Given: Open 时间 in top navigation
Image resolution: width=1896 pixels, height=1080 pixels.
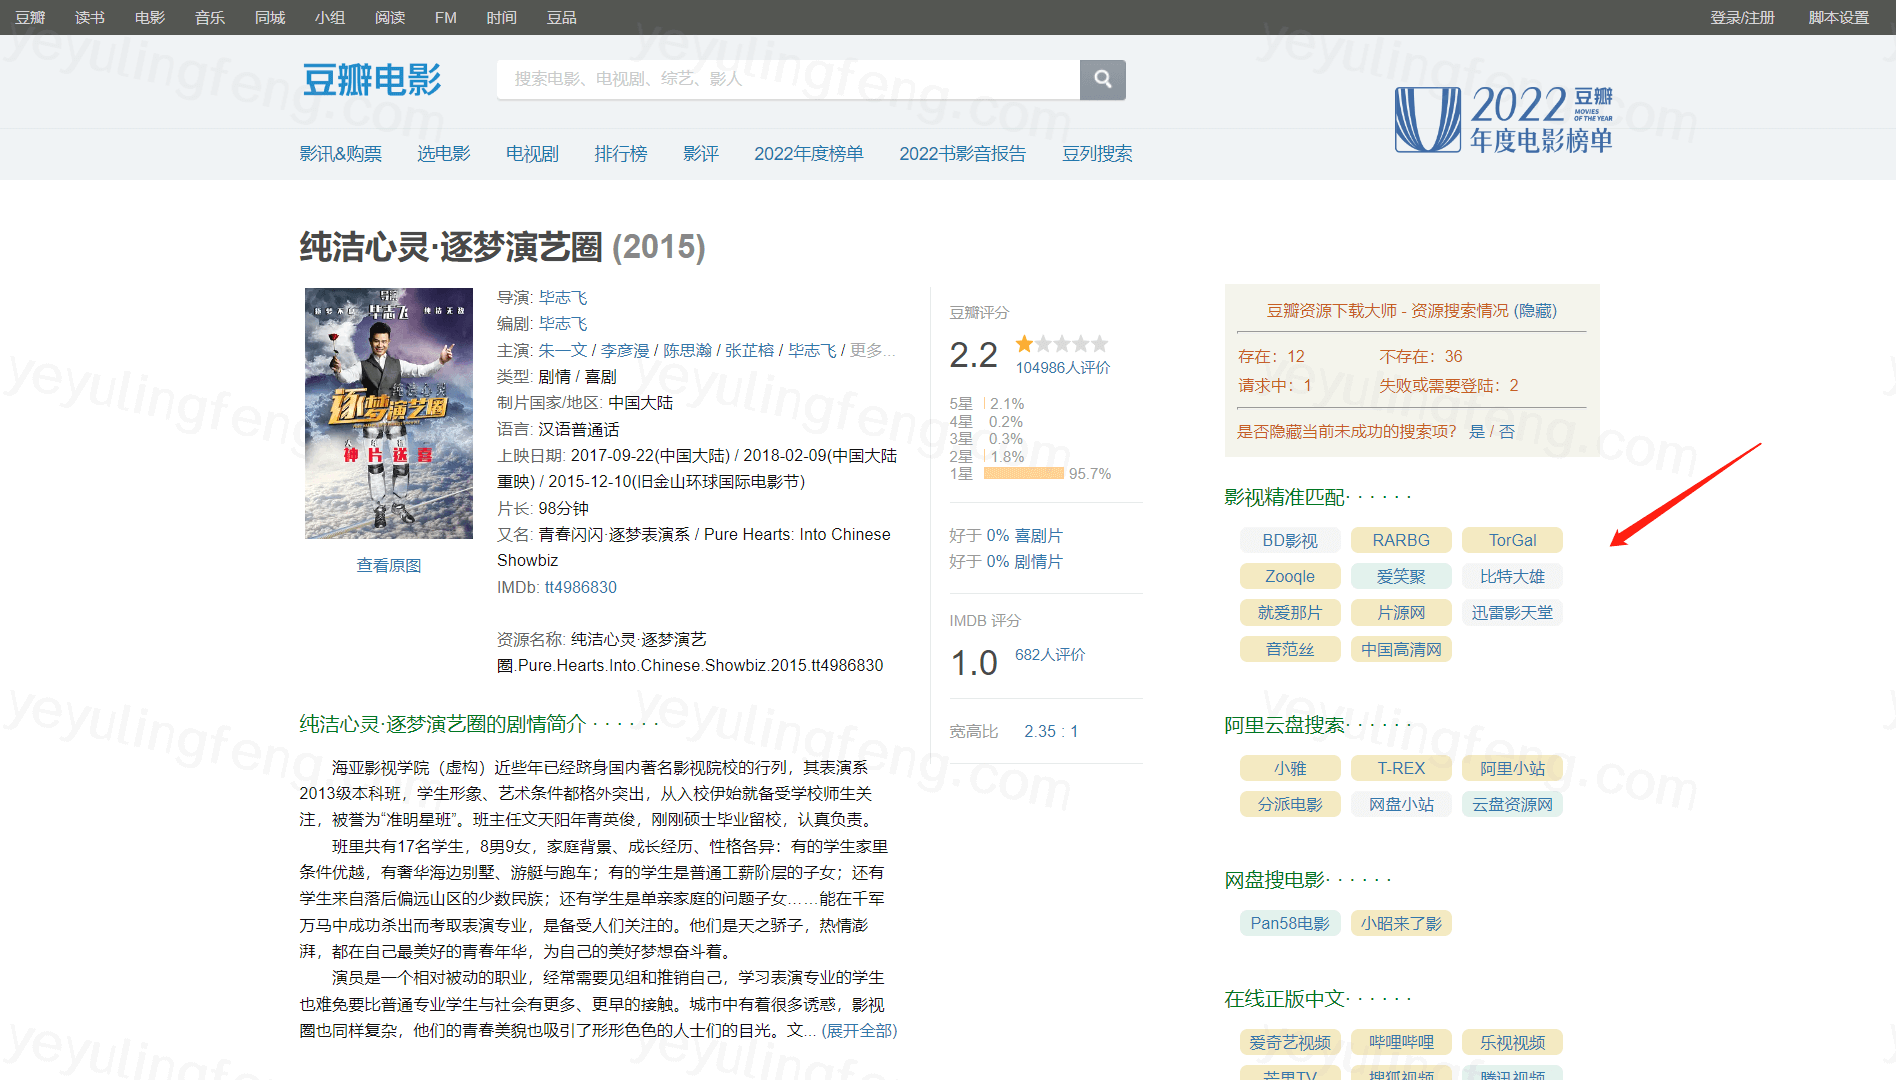Looking at the screenshot, I should point(502,17).
